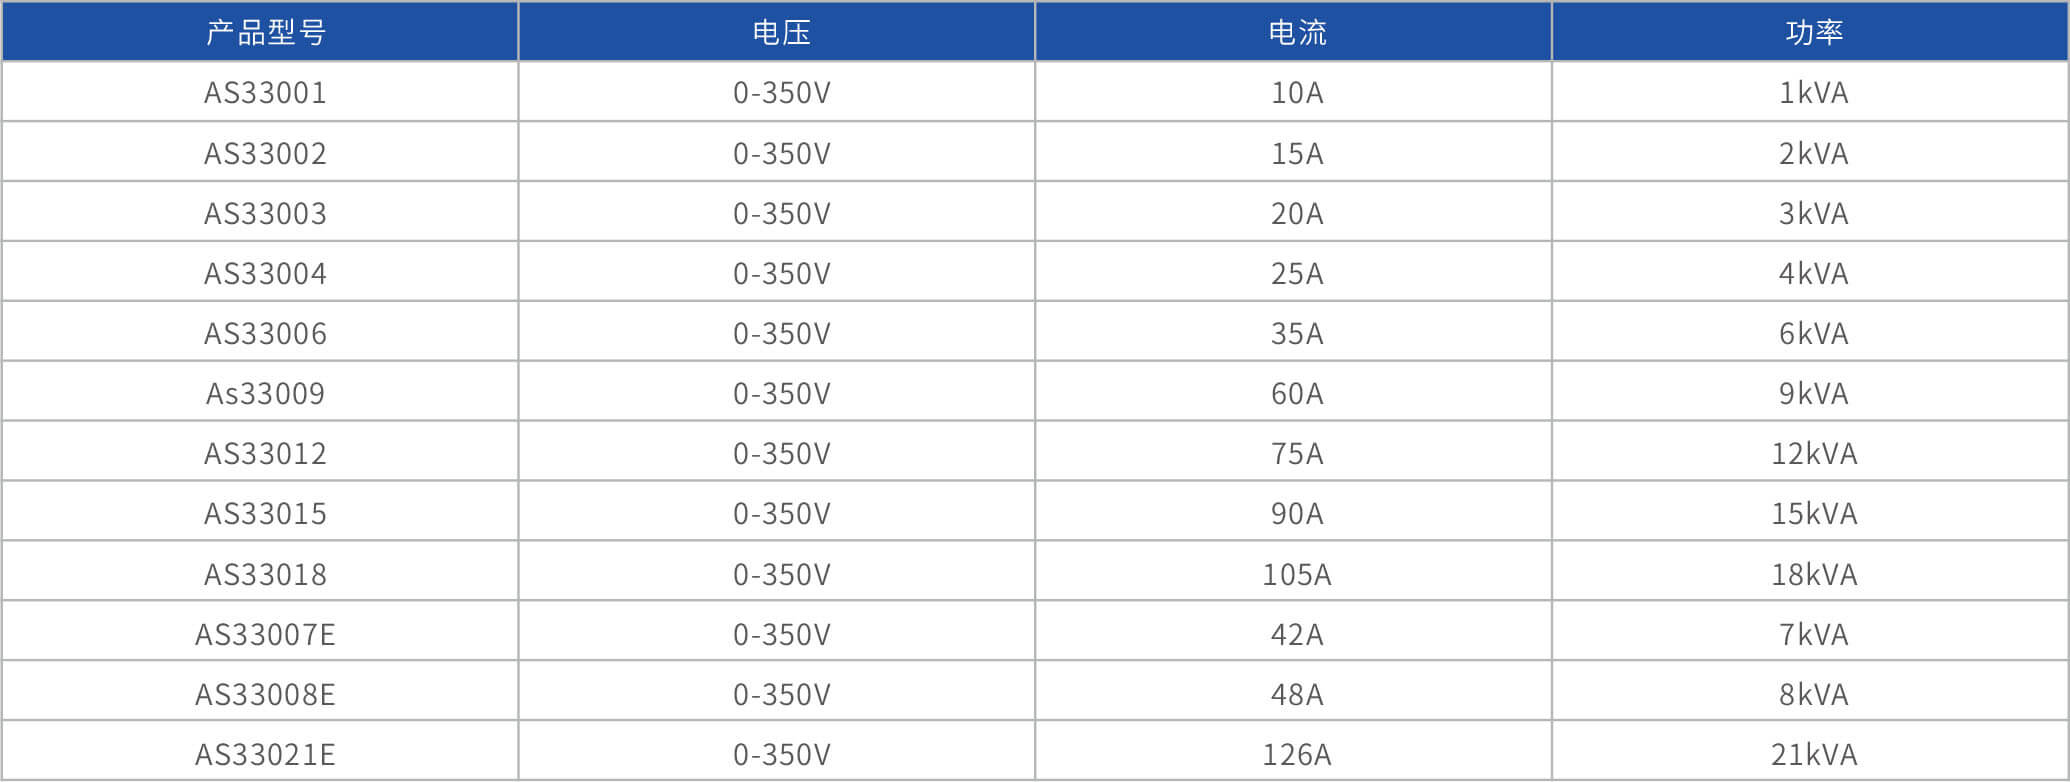Select the As33009 model cell
Image resolution: width=2070 pixels, height=782 pixels.
[265, 393]
